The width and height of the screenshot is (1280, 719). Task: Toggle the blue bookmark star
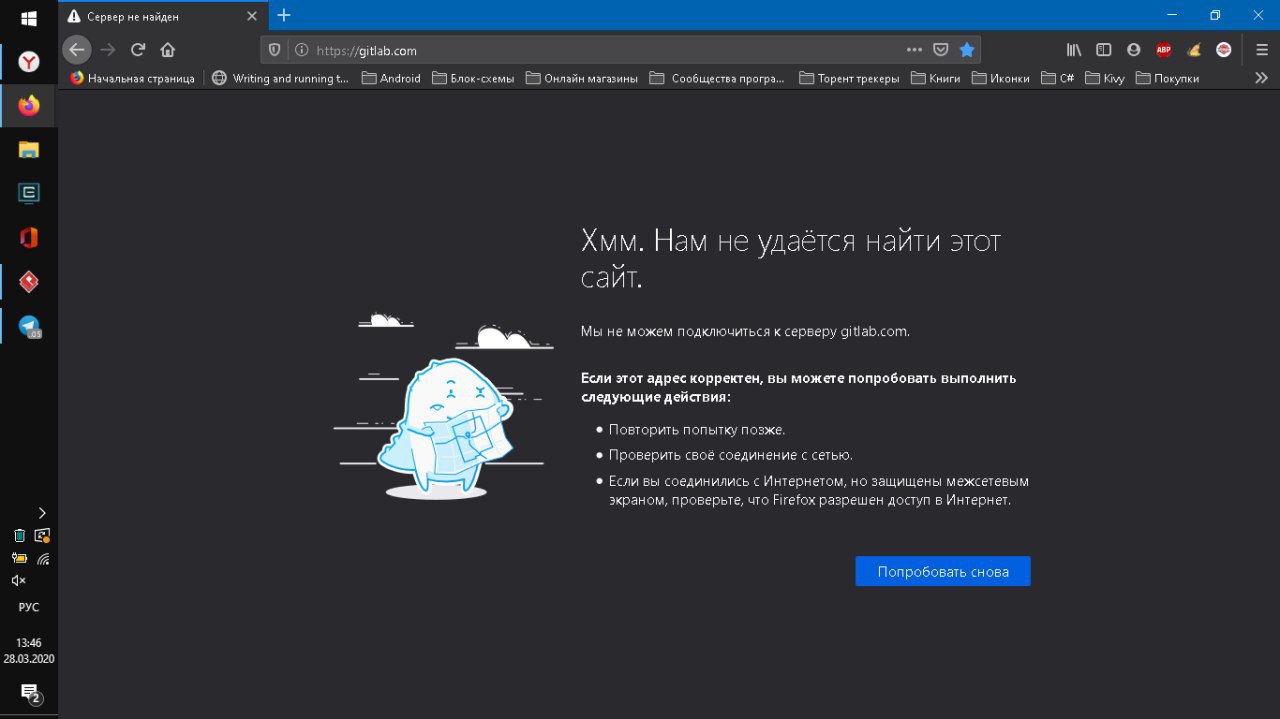click(967, 50)
